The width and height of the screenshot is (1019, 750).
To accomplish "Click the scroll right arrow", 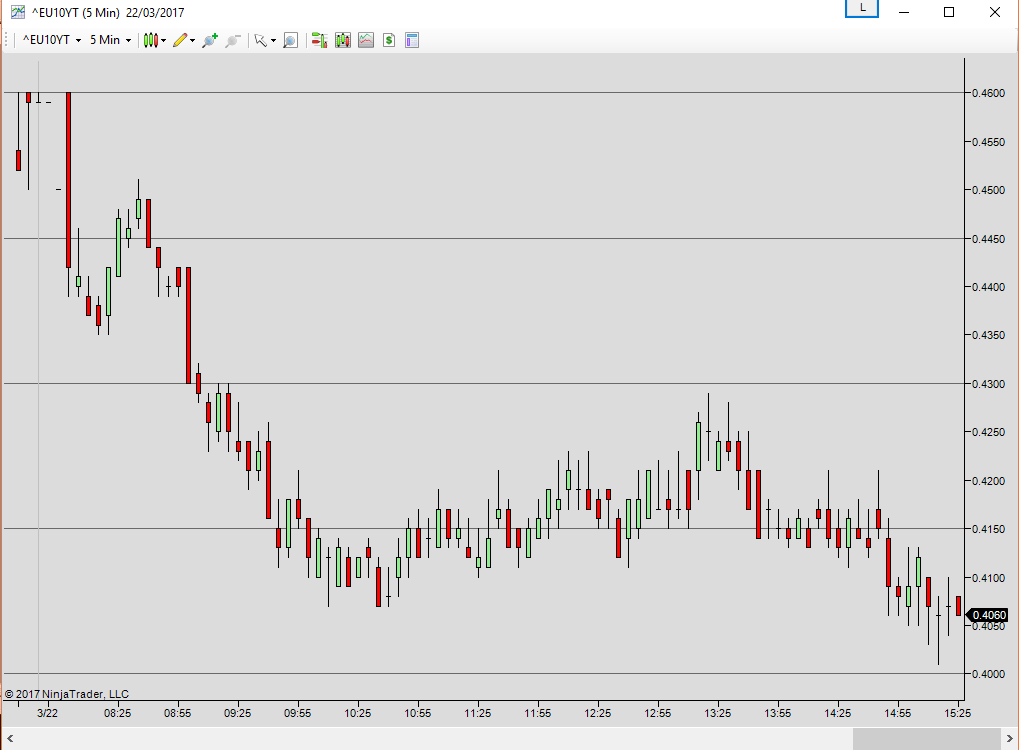I will tap(1009, 738).
